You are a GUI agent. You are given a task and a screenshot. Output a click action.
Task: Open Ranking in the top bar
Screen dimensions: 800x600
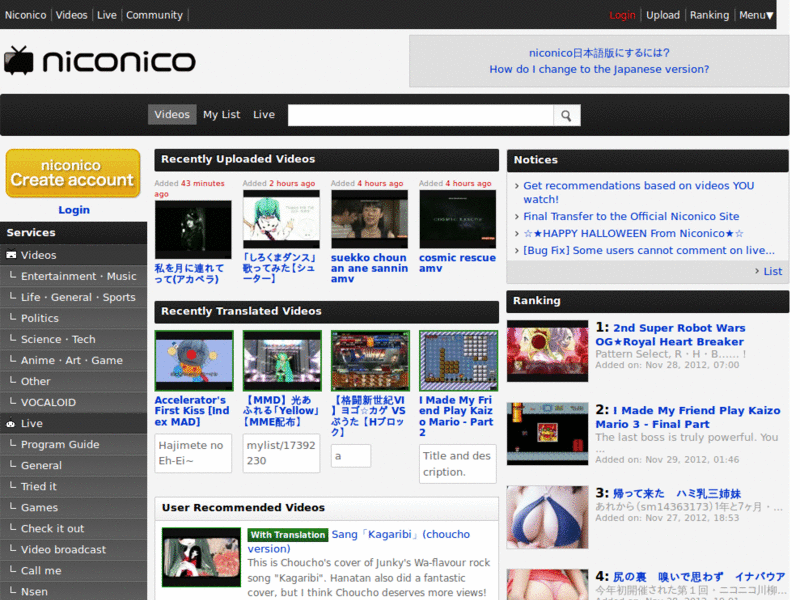tap(709, 15)
